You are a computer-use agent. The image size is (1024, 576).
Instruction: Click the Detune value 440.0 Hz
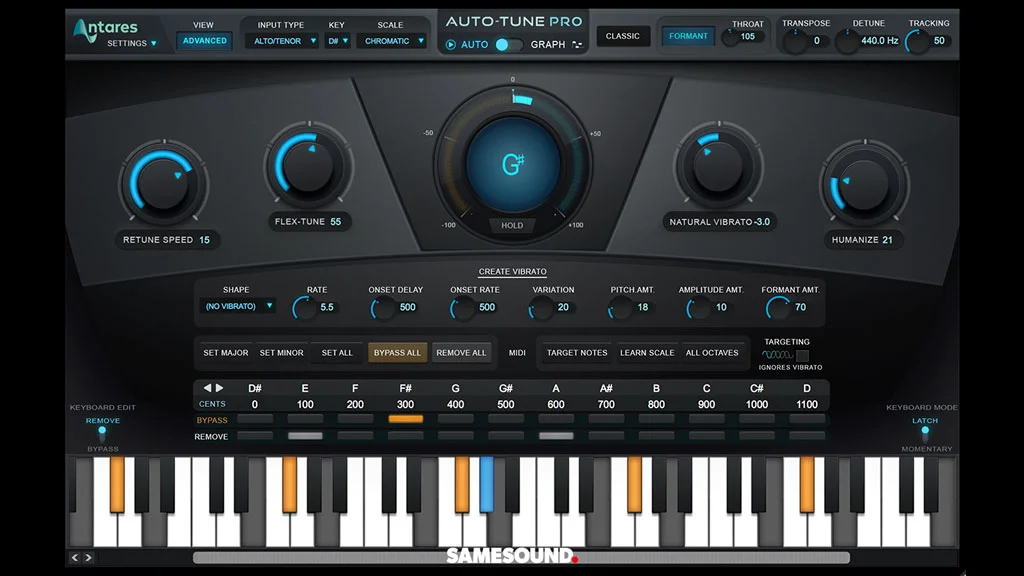pos(879,40)
